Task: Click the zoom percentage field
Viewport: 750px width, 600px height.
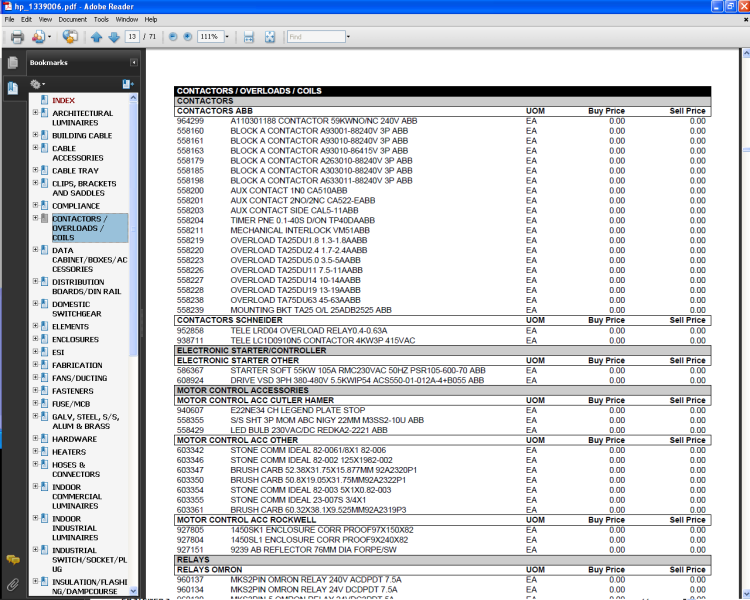Action: (x=209, y=36)
